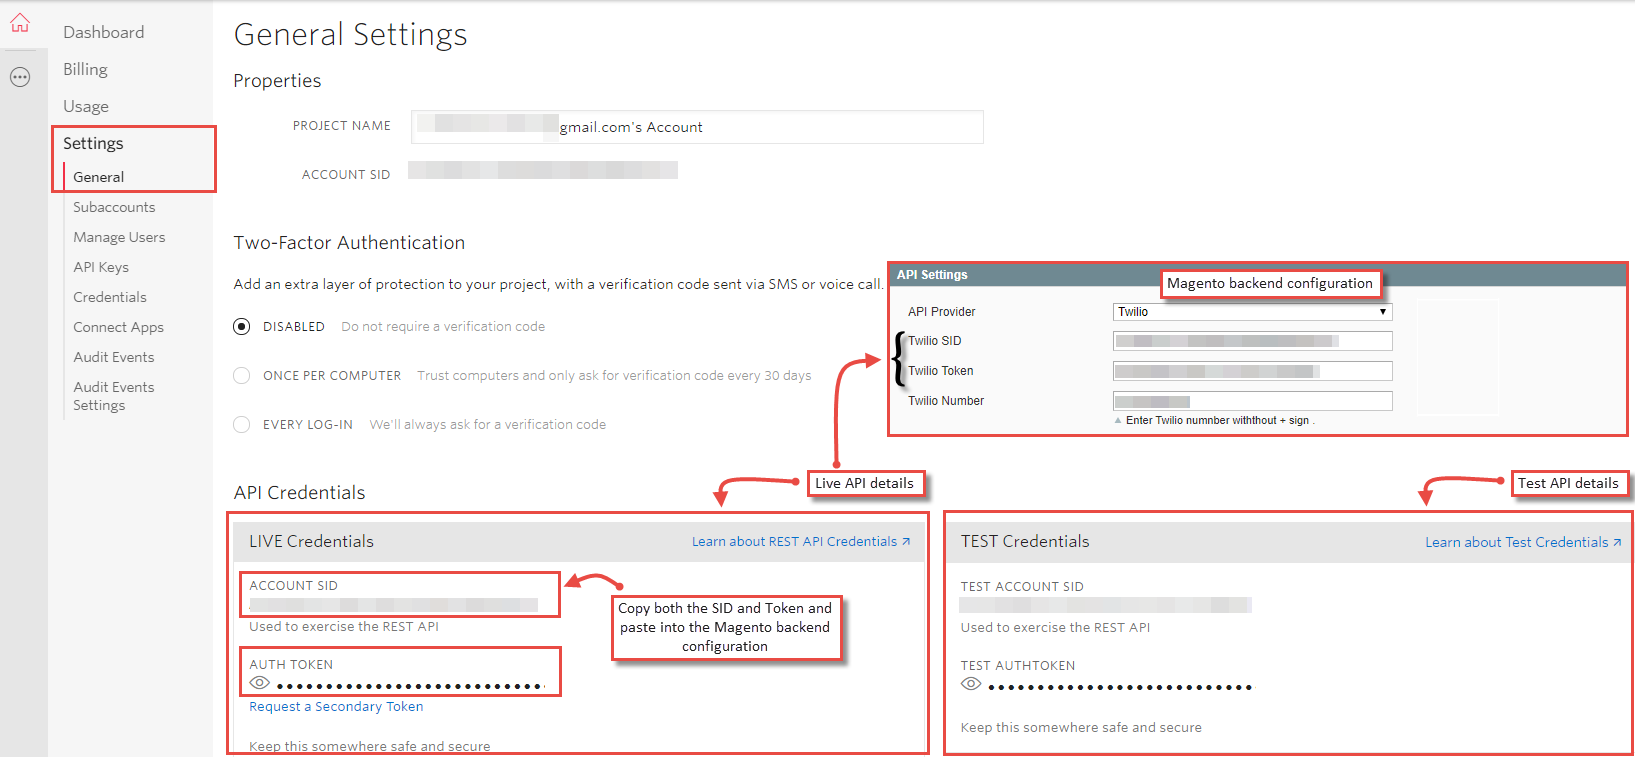Image resolution: width=1635 pixels, height=758 pixels.
Task: Click the Twilio SID input field
Action: pos(1253,341)
